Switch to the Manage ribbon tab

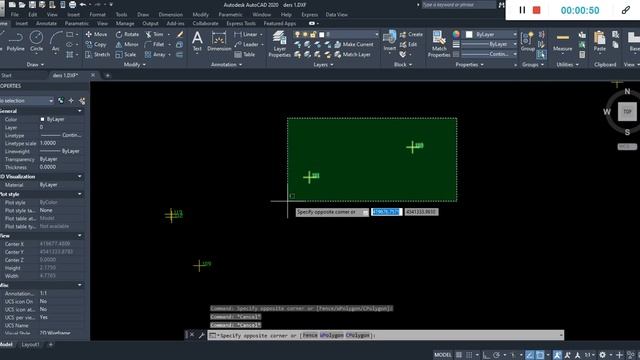(x=125, y=23)
